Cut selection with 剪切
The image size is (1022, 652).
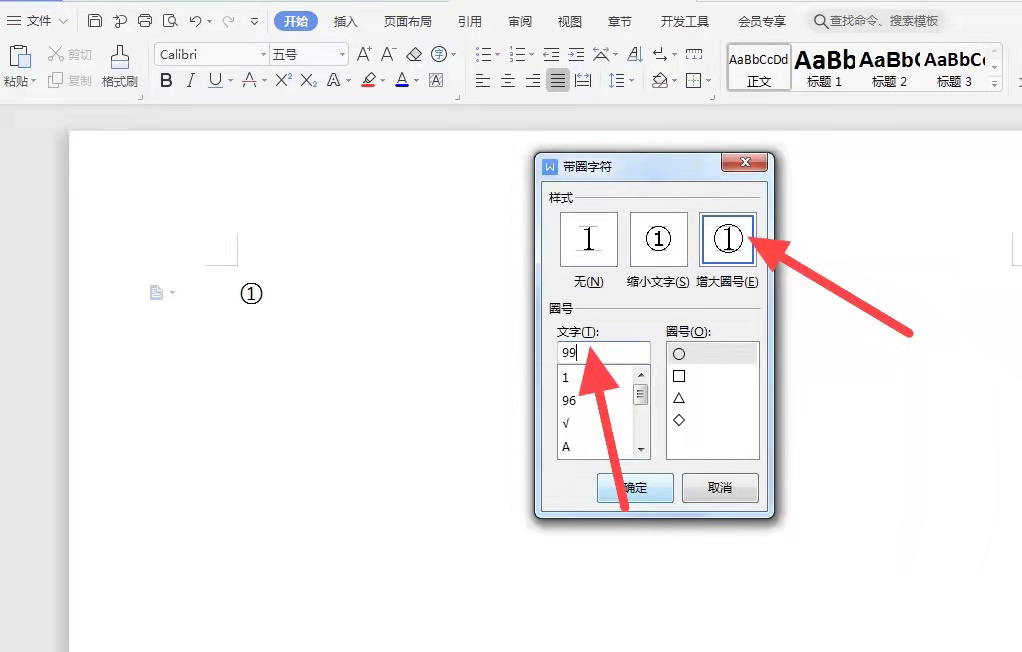coord(70,55)
